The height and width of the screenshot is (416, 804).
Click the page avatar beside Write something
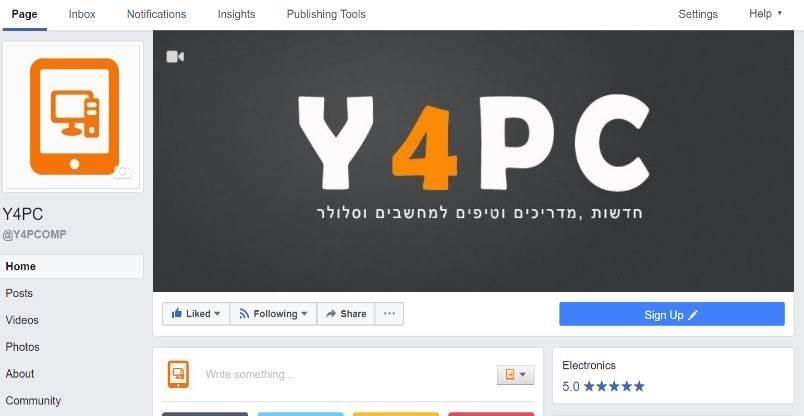pyautogui.click(x=178, y=374)
